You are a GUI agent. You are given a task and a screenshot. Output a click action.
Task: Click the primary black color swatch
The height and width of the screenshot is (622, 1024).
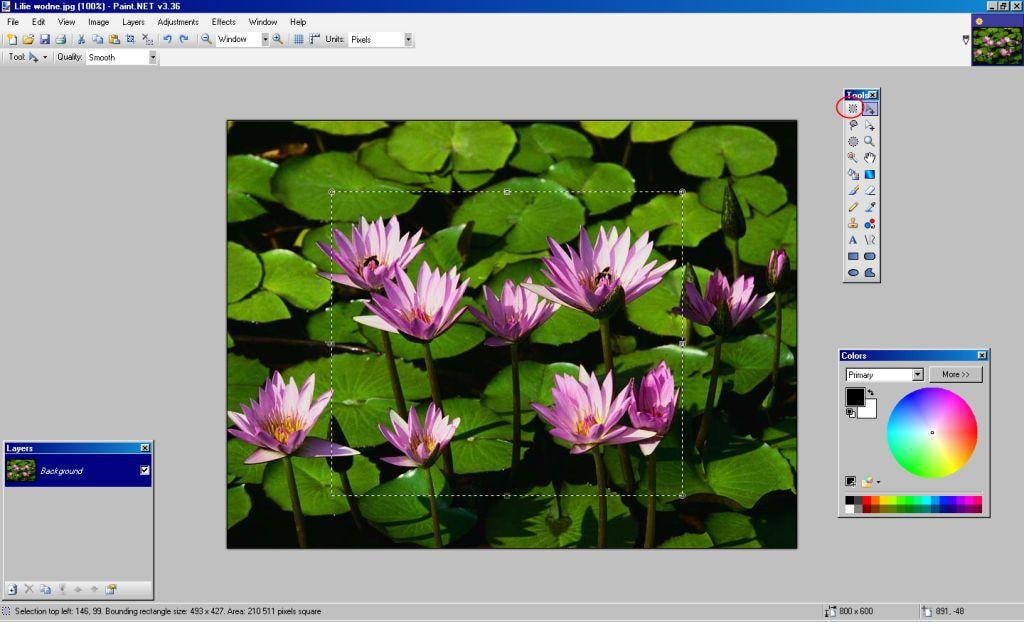854,396
